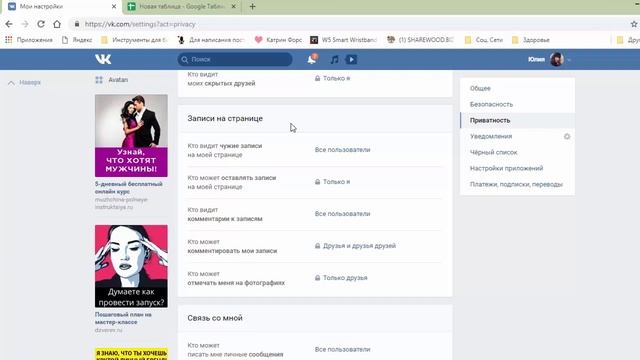Open the Инструменты для bookmarks folder
The height and width of the screenshot is (360, 640).
coord(134,40)
